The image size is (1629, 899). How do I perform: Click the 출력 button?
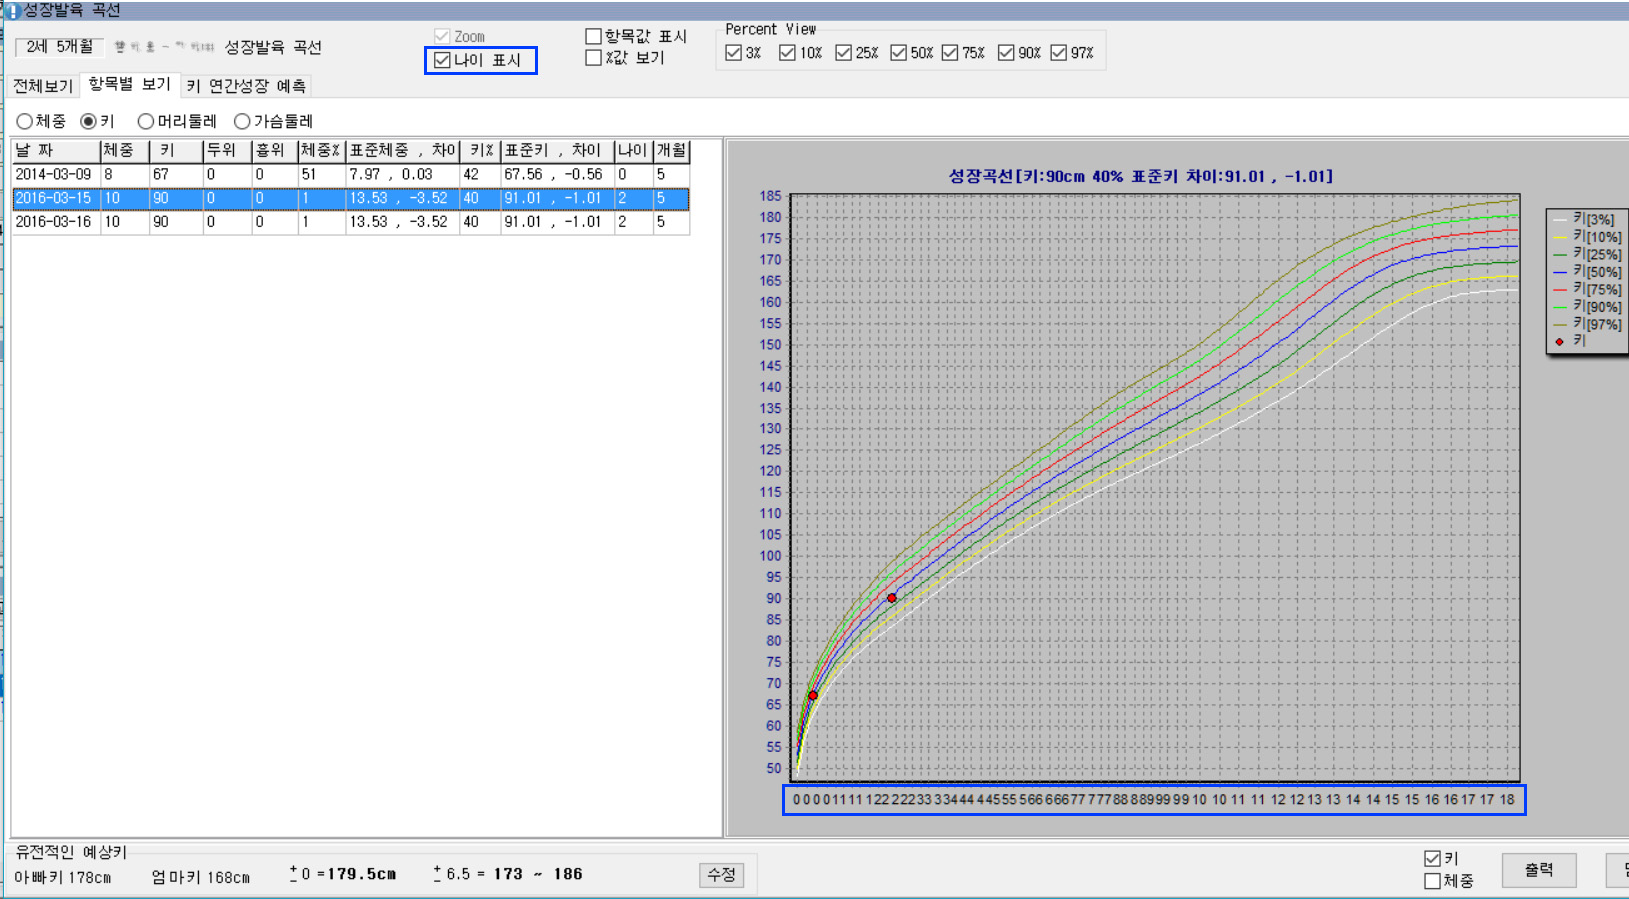pos(1538,870)
